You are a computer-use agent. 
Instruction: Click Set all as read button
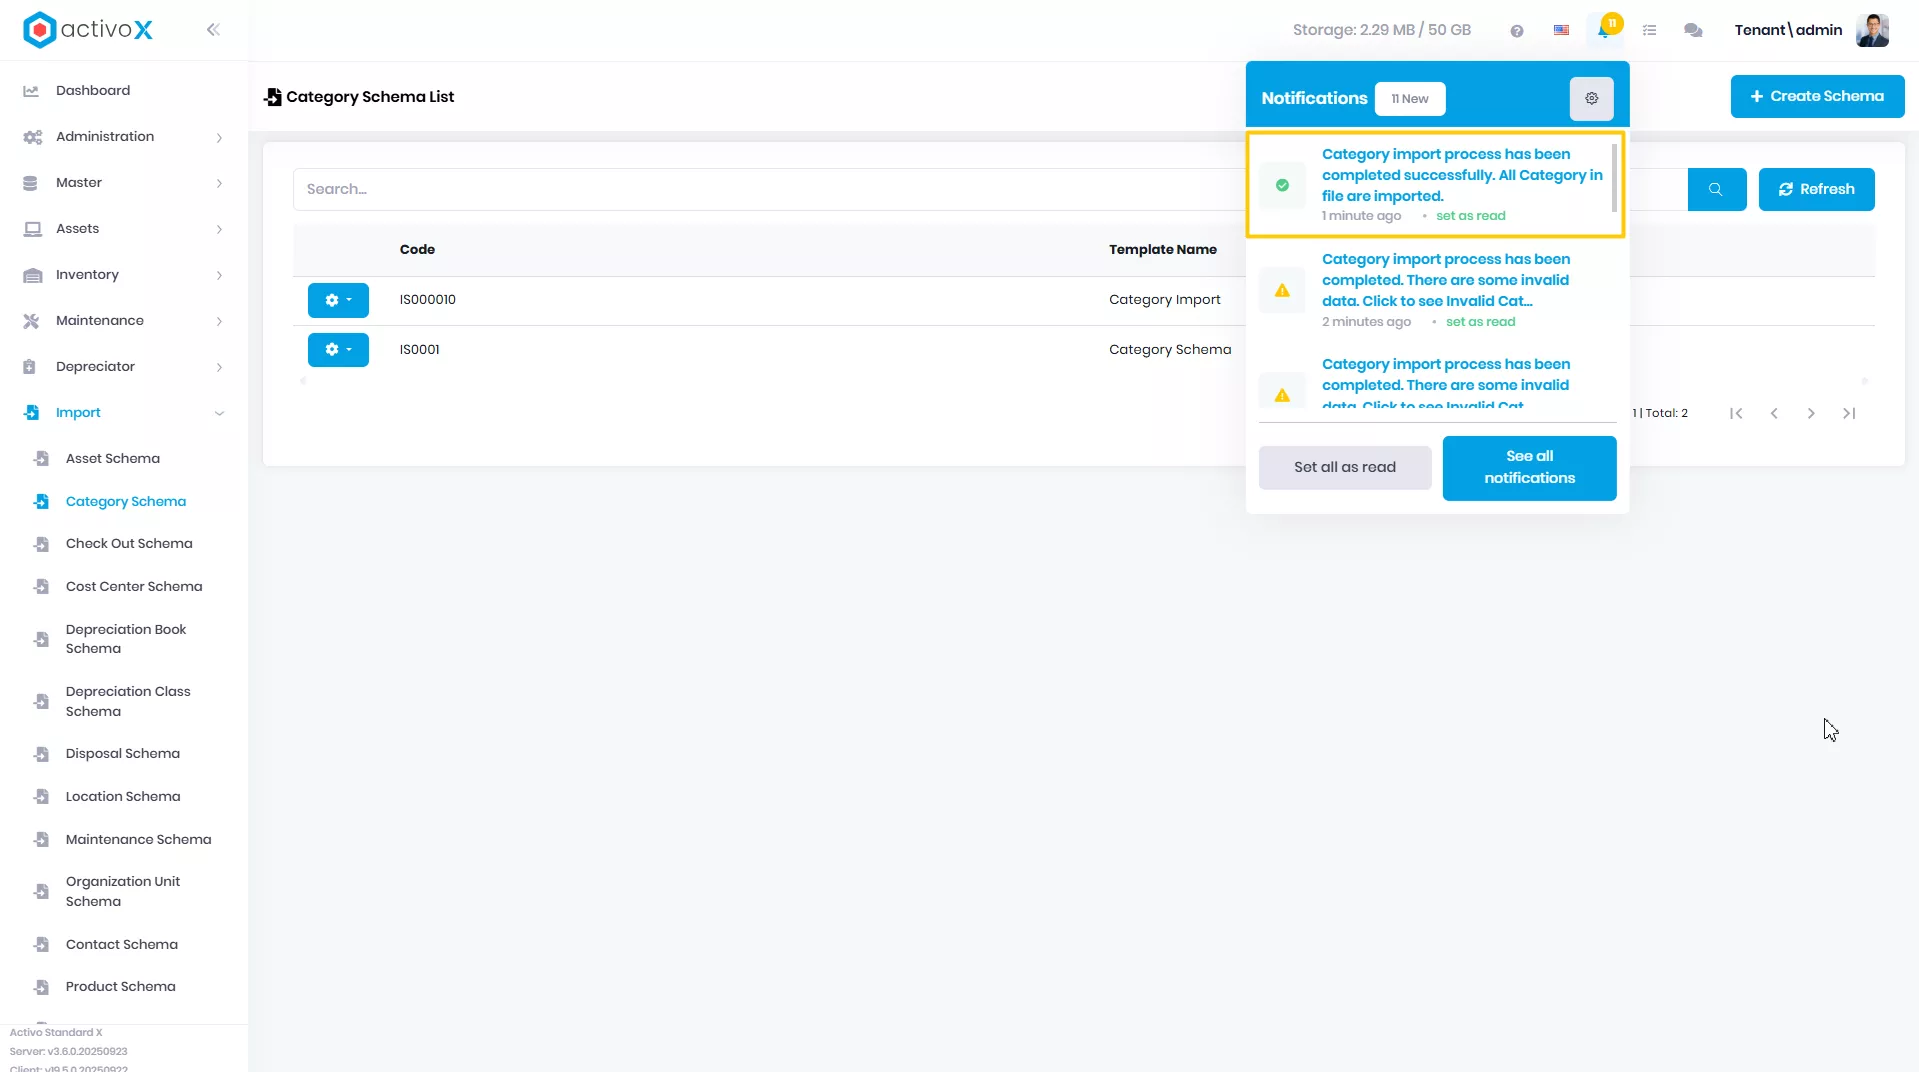[x=1344, y=468]
